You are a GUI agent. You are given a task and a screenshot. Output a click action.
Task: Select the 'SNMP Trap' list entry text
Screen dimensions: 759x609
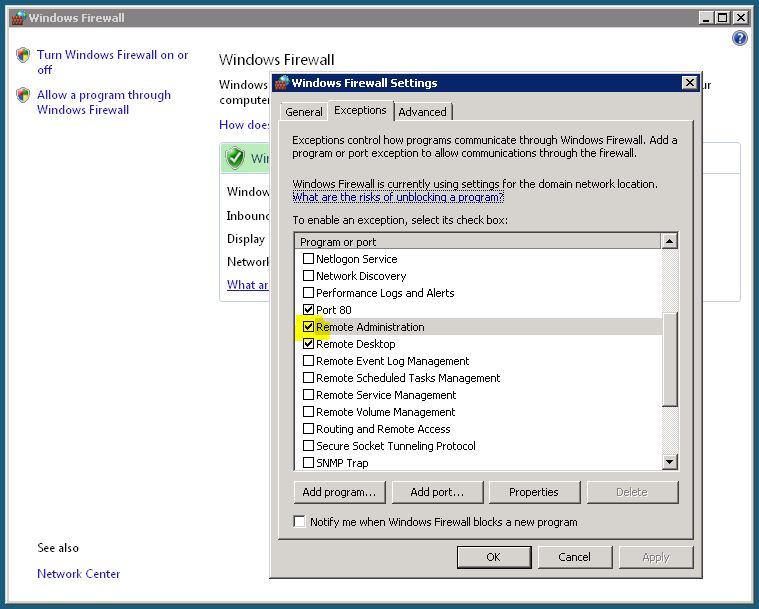(342, 463)
